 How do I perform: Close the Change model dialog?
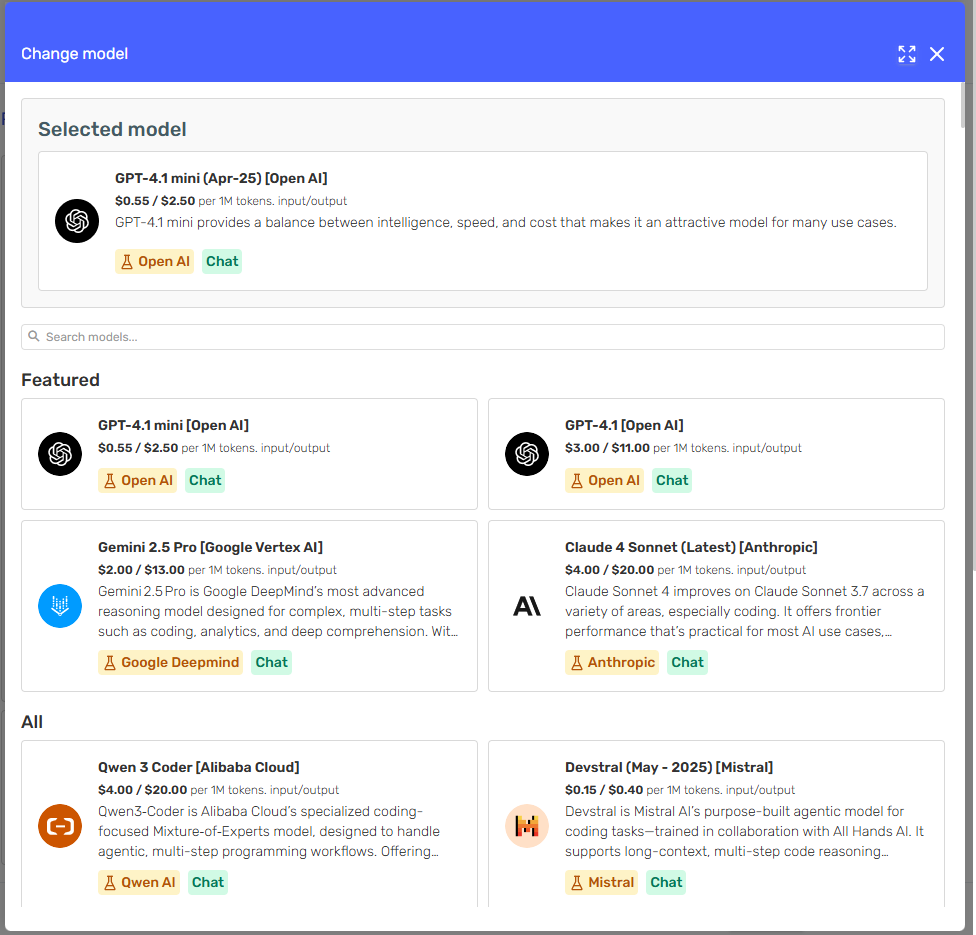click(937, 54)
